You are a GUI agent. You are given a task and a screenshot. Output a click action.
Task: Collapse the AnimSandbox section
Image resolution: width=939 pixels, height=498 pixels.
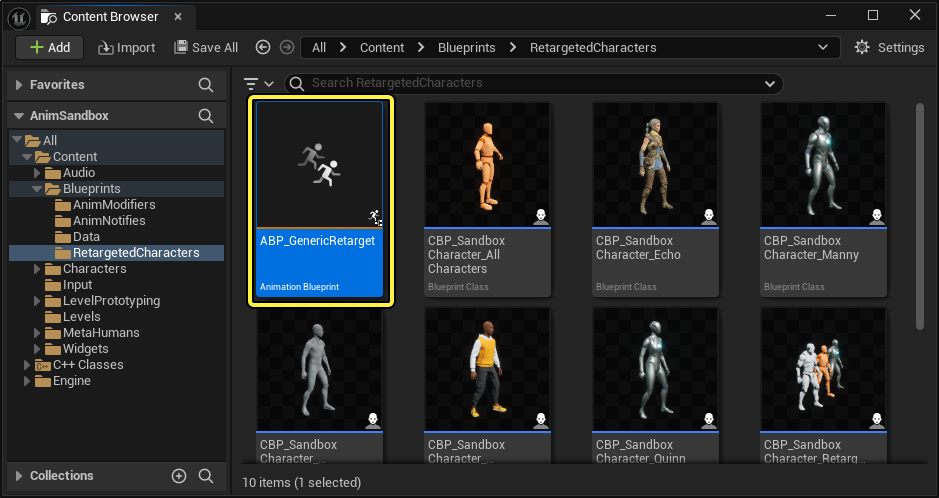pyautogui.click(x=19, y=116)
